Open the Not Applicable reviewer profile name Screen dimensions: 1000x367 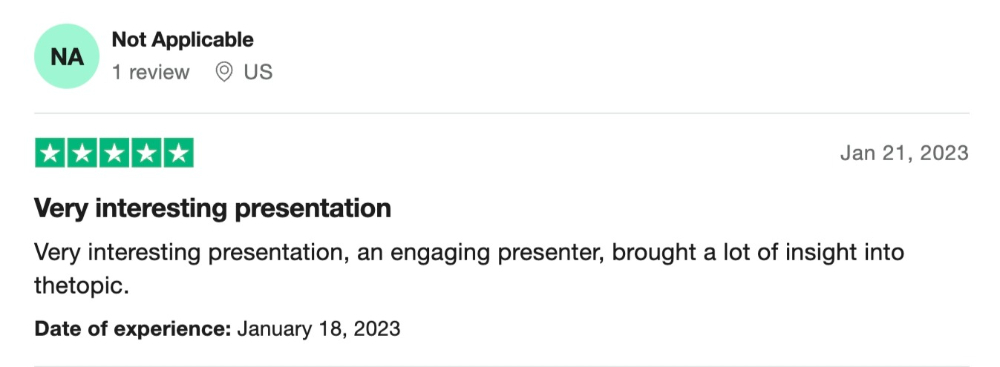[x=182, y=40]
